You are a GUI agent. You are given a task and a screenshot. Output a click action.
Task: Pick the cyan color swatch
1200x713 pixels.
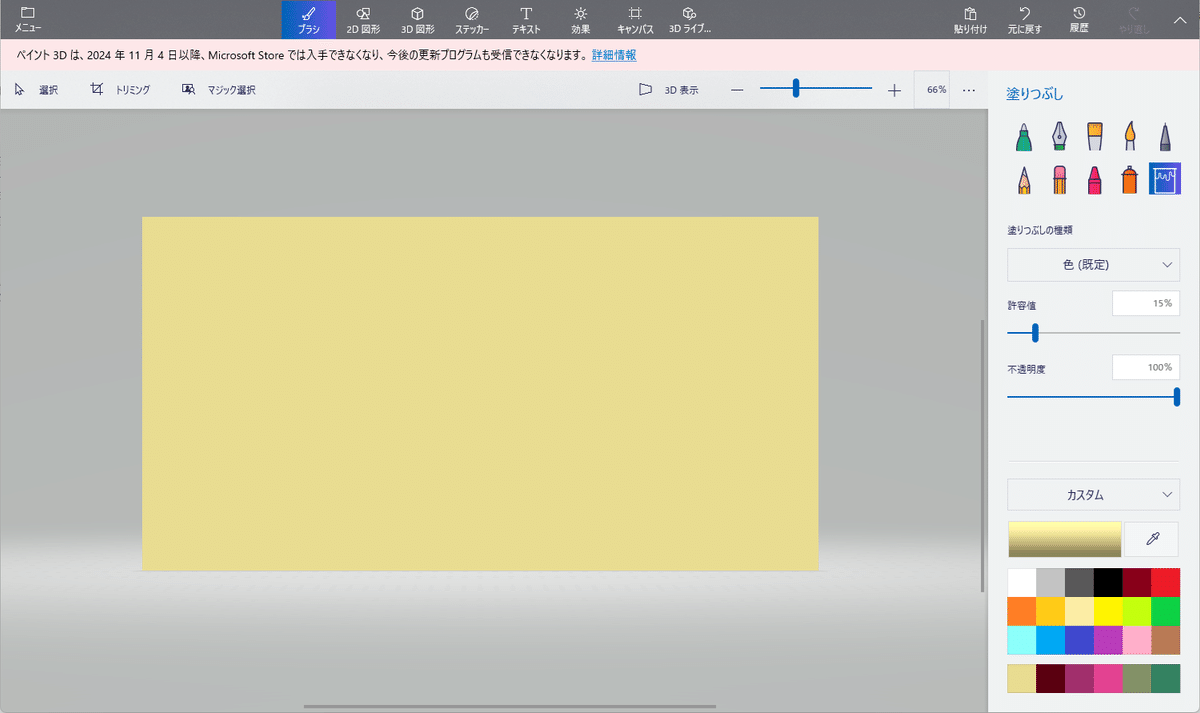tap(1022, 640)
